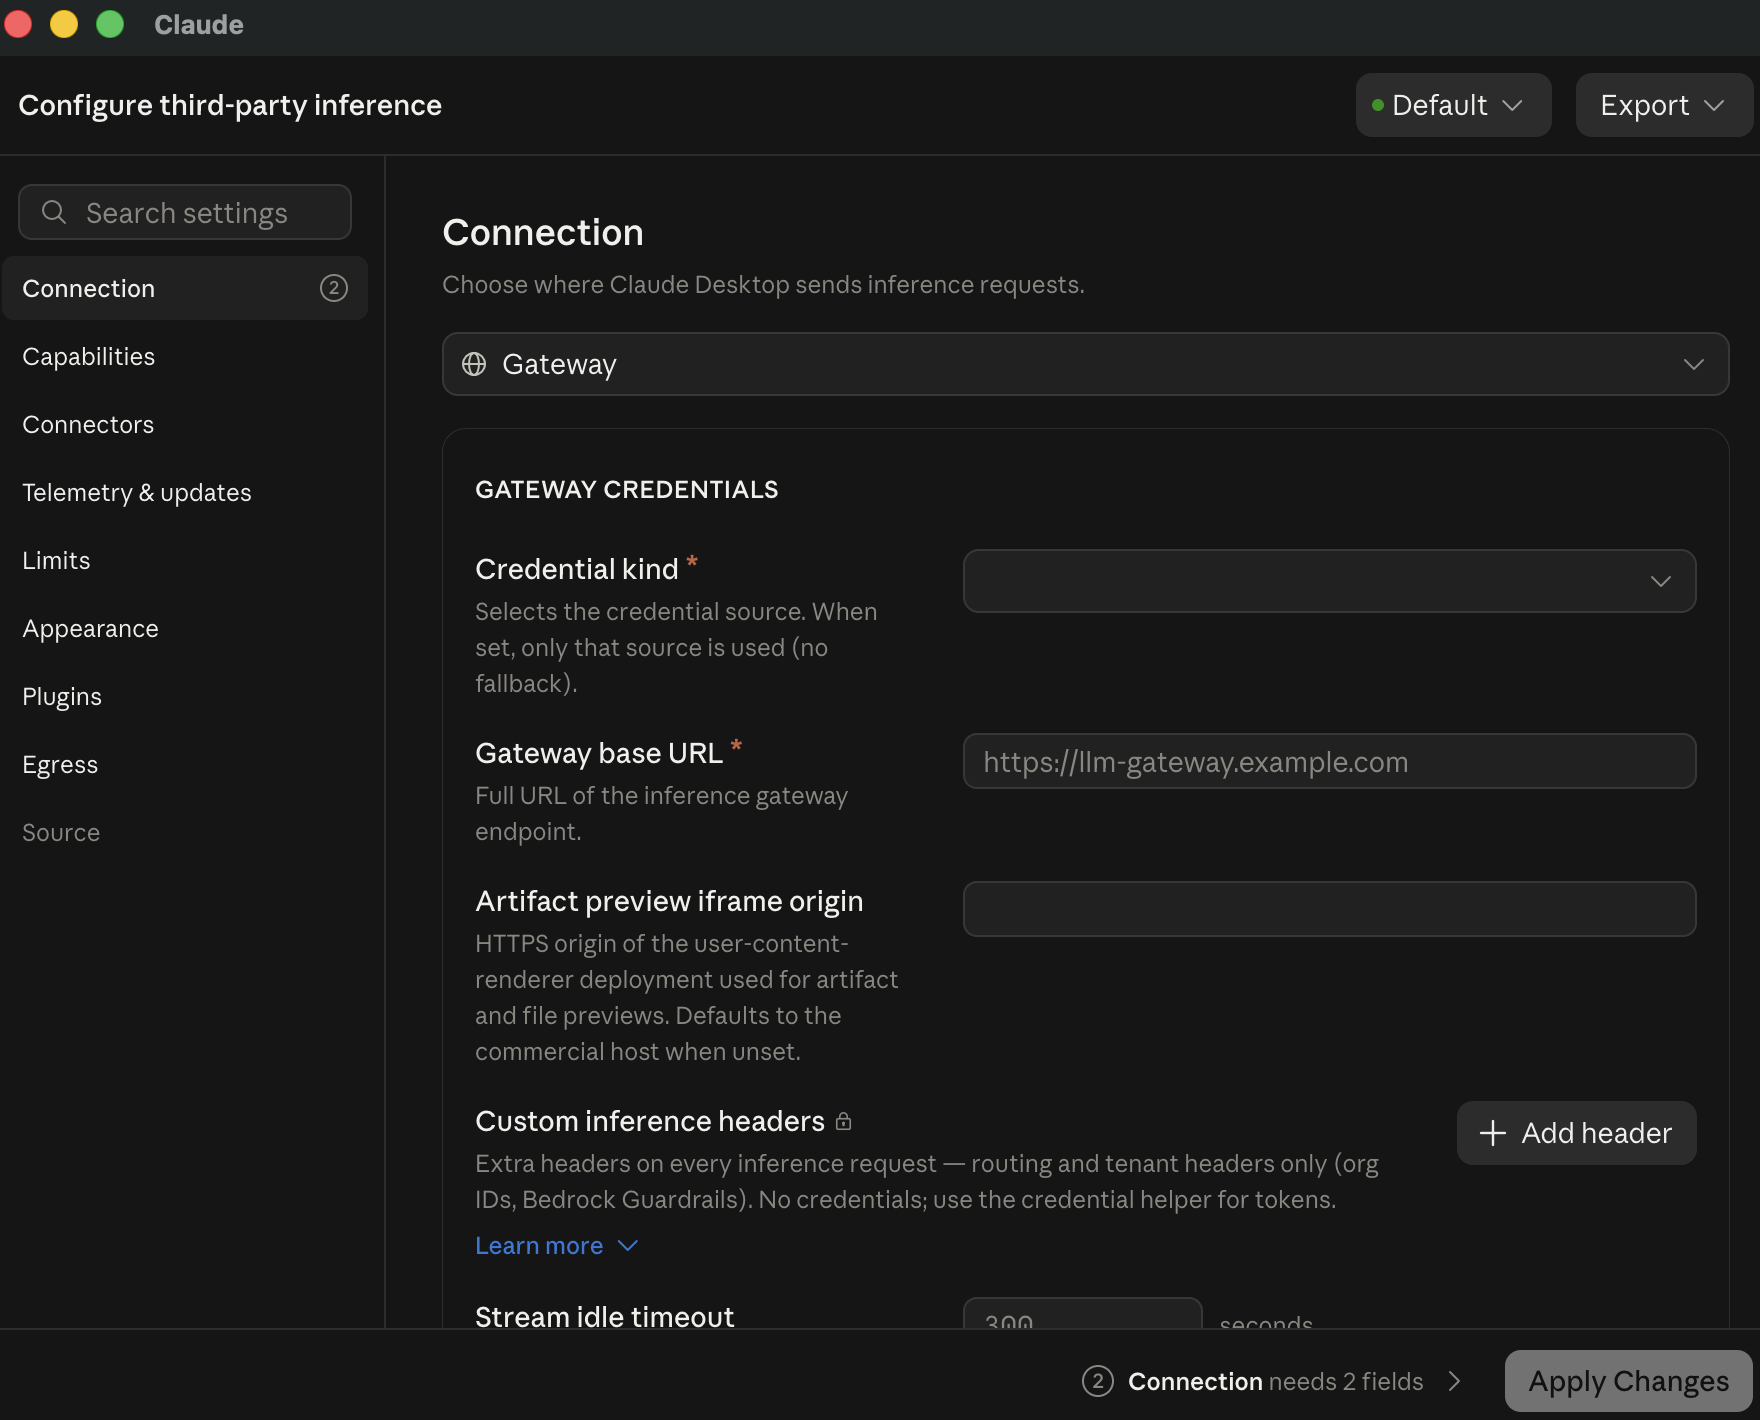This screenshot has width=1760, height=1420.
Task: Expand the Learn more section
Action: [556, 1245]
